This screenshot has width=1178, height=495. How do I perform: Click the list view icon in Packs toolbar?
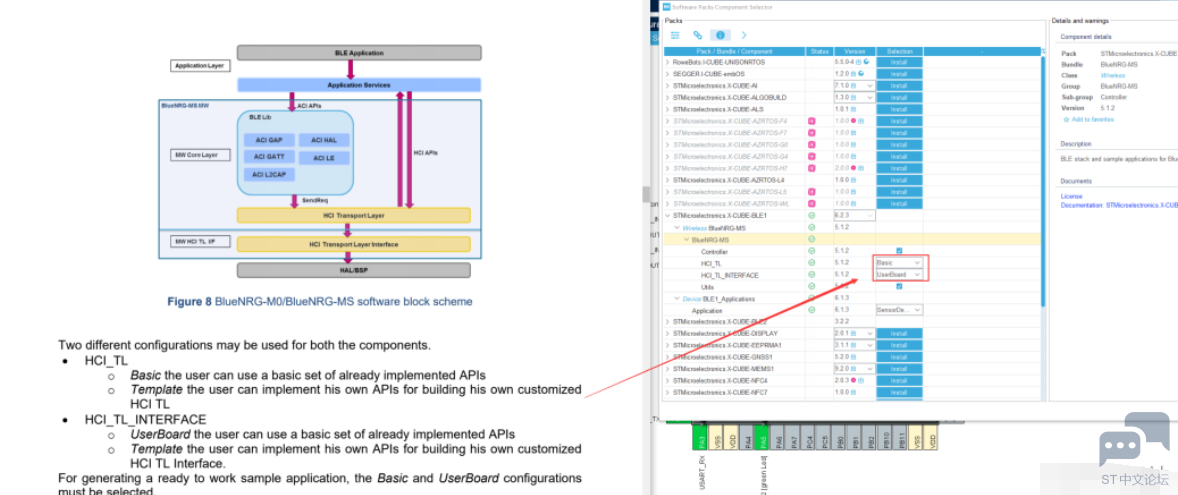(675, 35)
